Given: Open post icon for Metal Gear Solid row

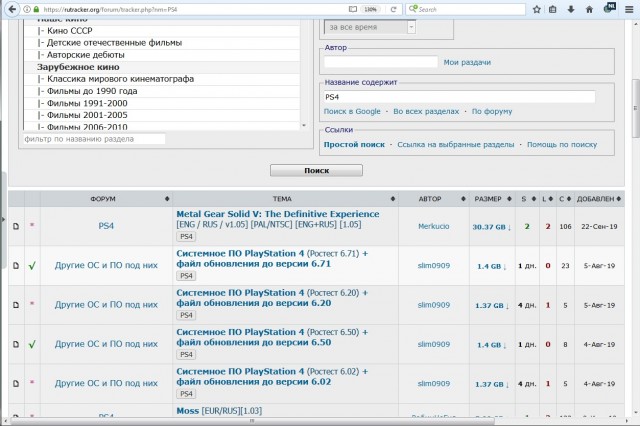Looking at the screenshot, I should point(16,226).
